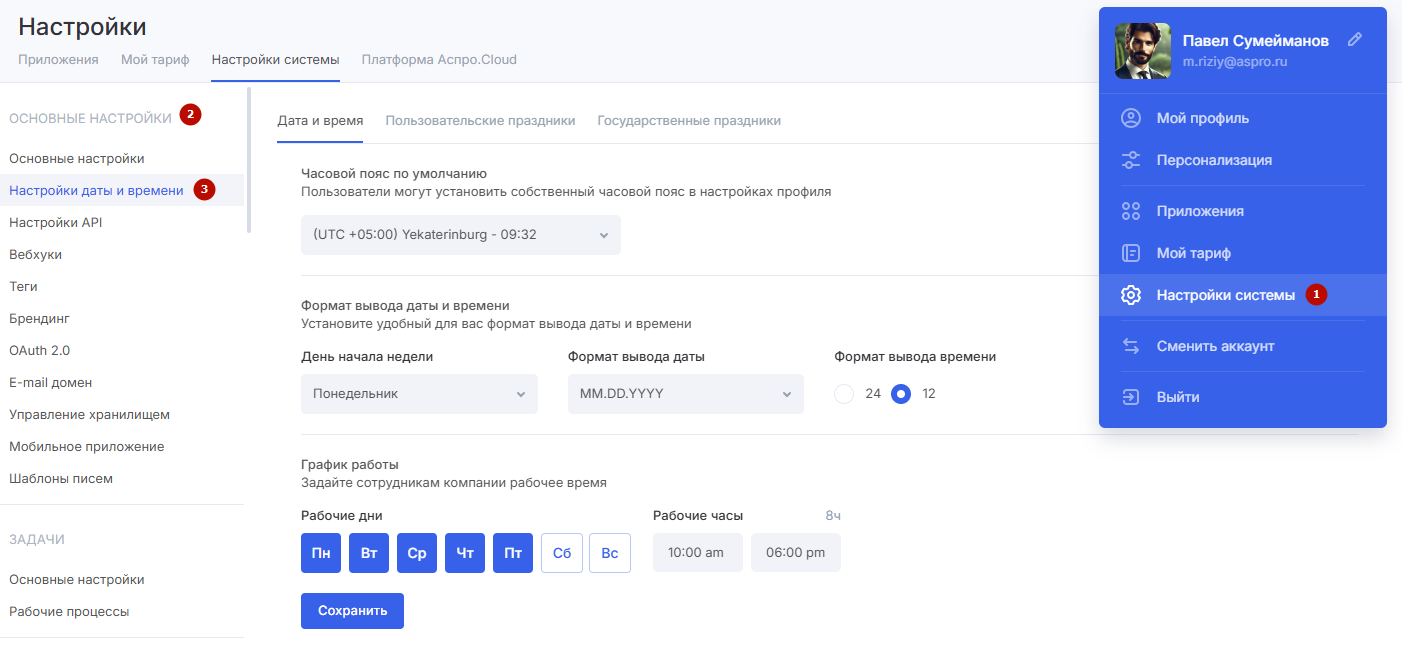This screenshot has height=648, width=1402.
Task: Open Шаблоны писем in the sidebar
Action: [61, 478]
